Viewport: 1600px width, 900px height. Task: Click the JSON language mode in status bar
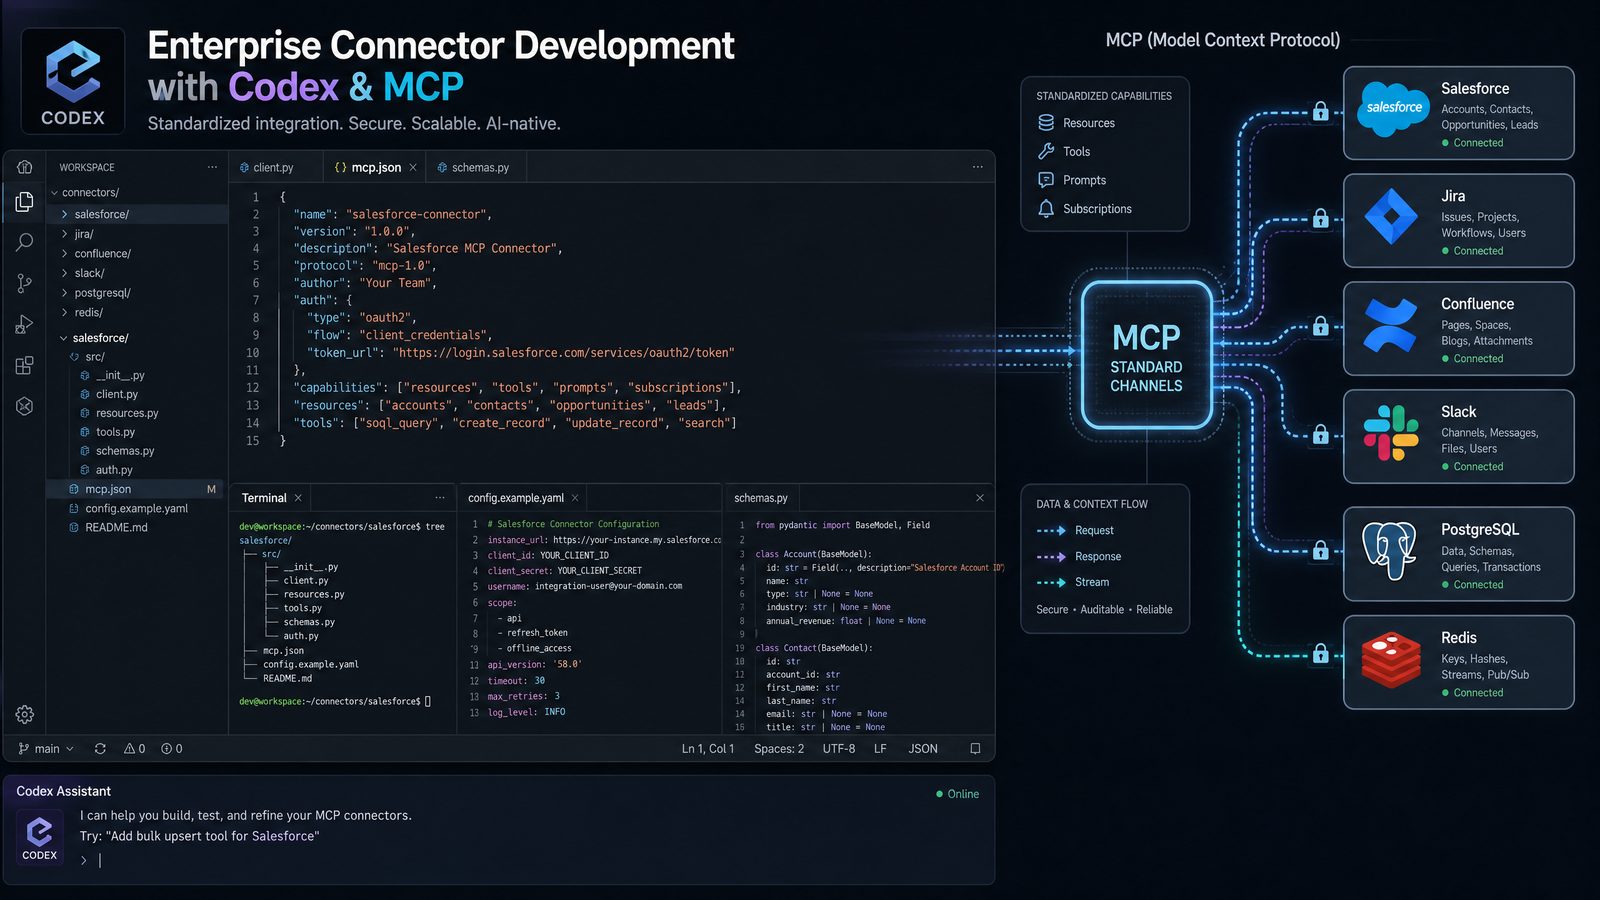pos(923,749)
